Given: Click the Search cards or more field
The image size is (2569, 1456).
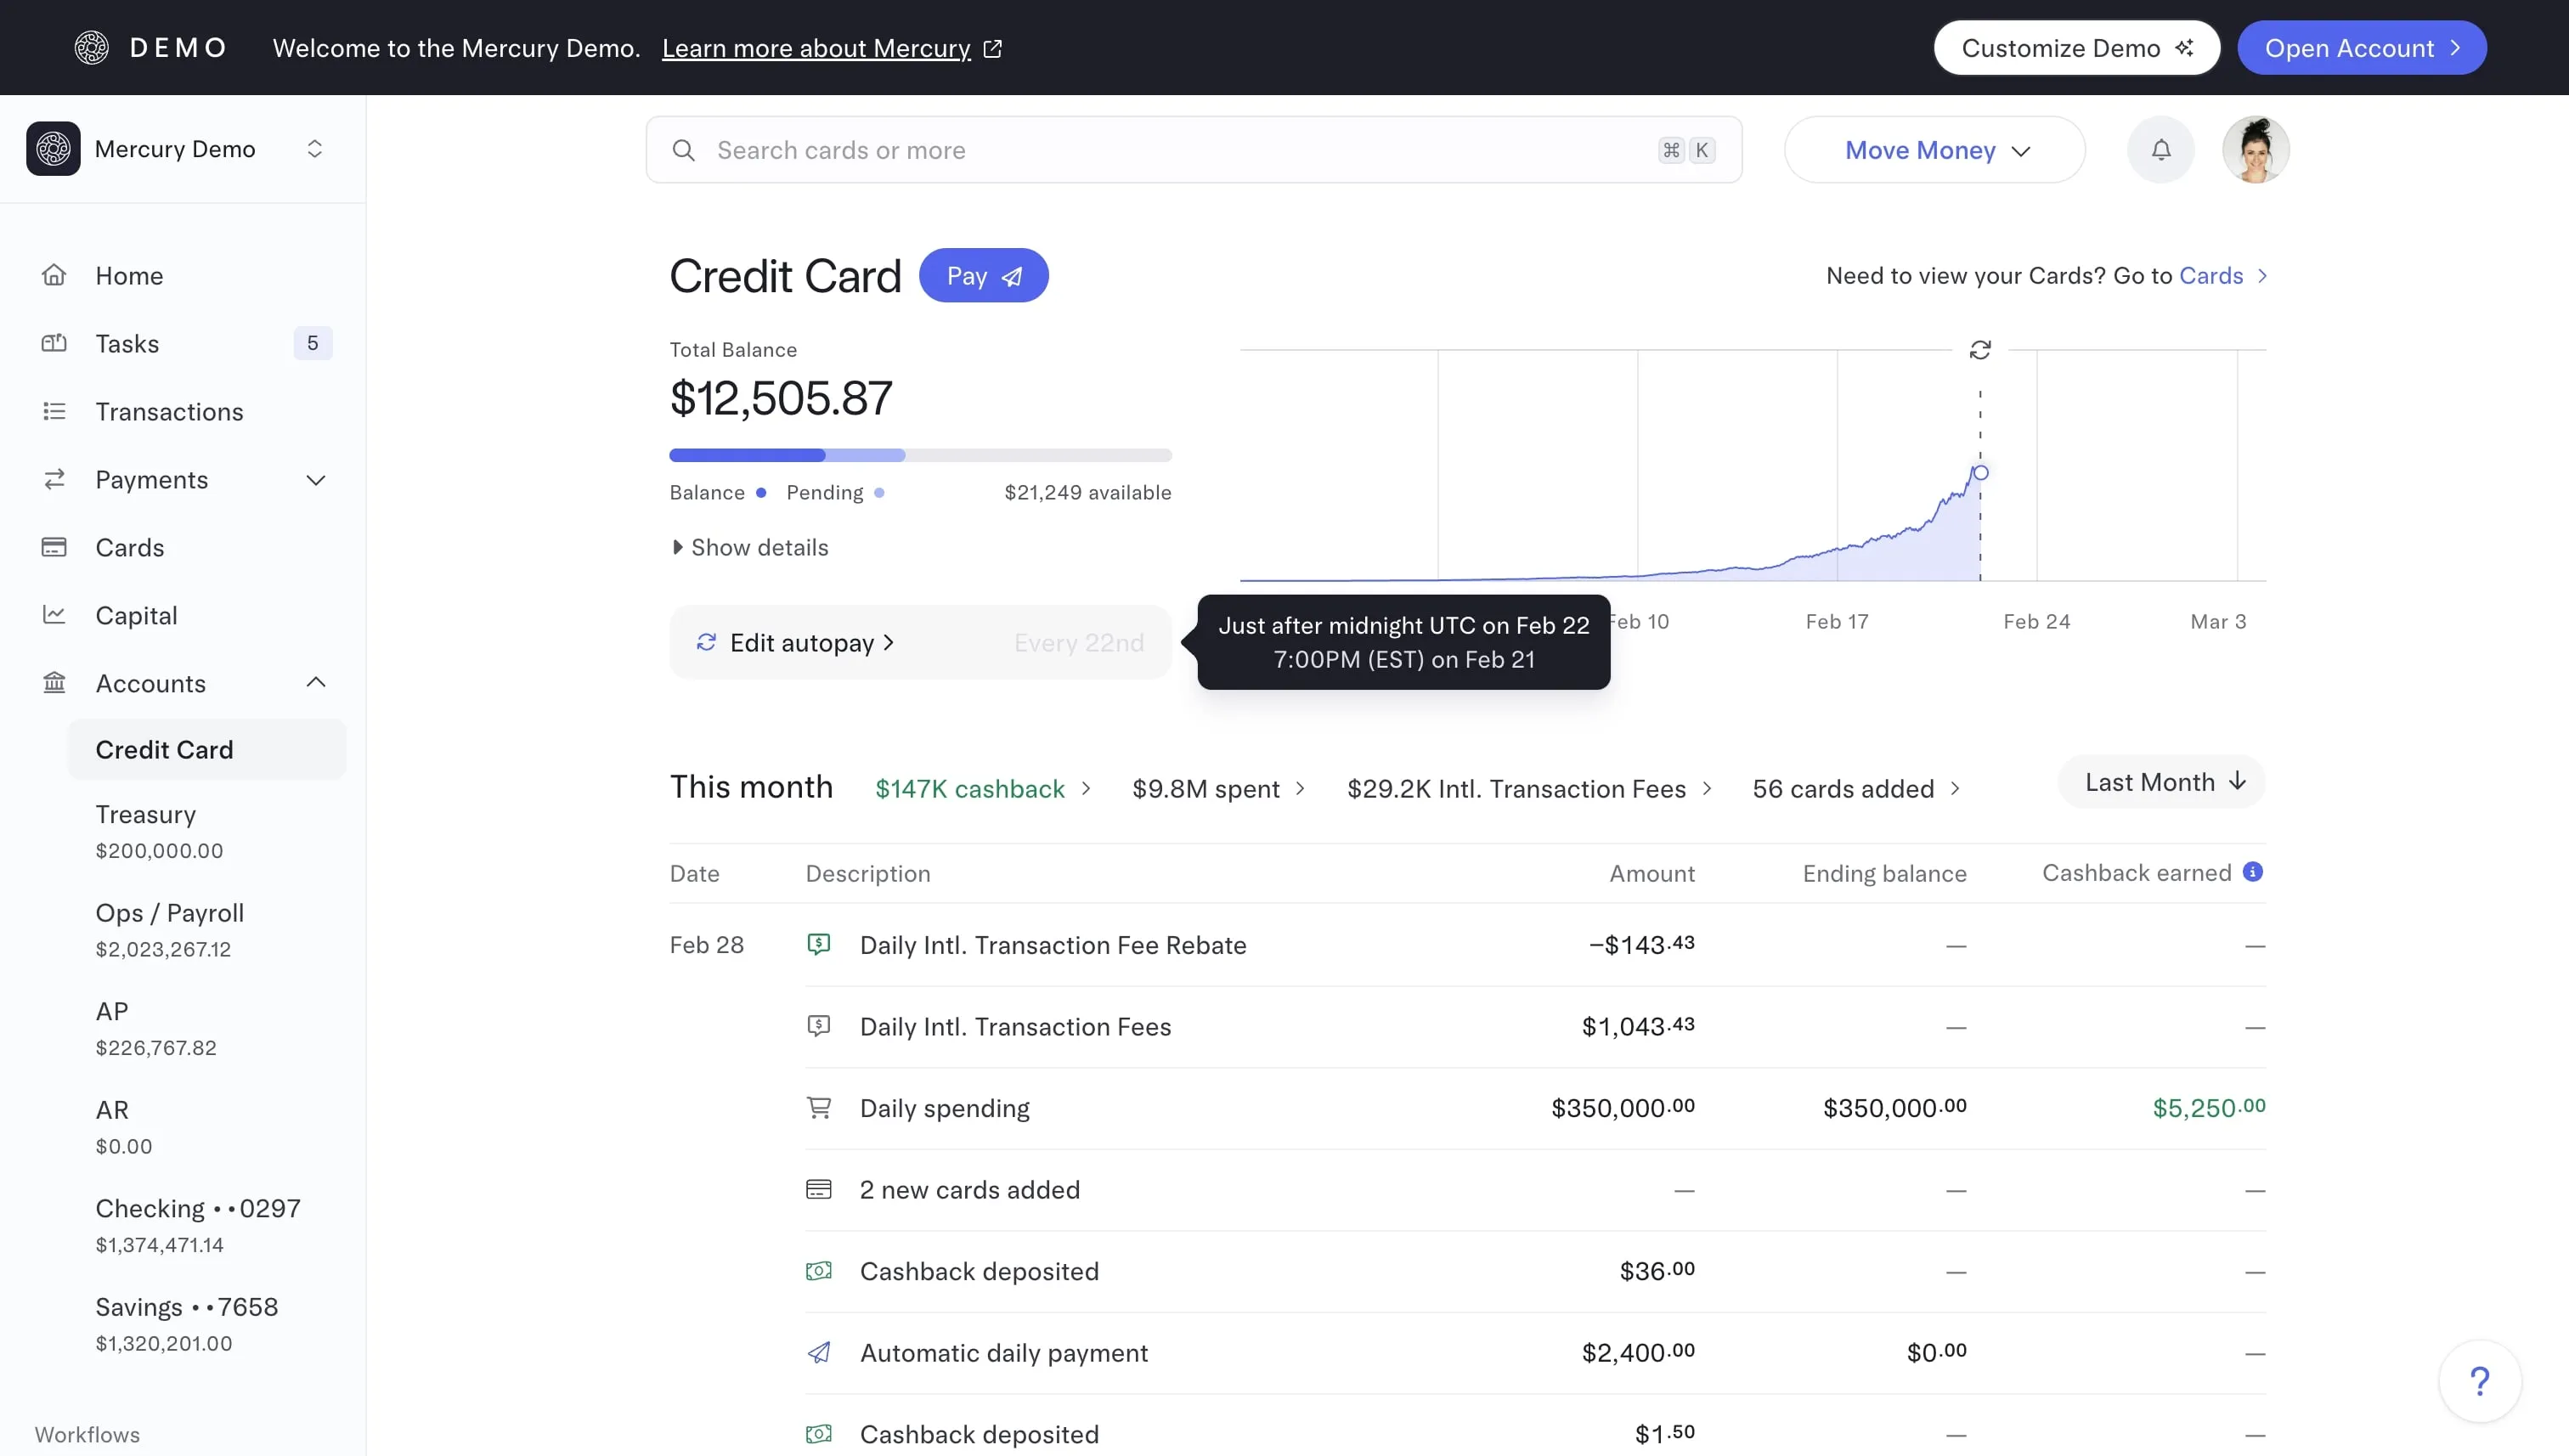Looking at the screenshot, I should (x=1194, y=150).
